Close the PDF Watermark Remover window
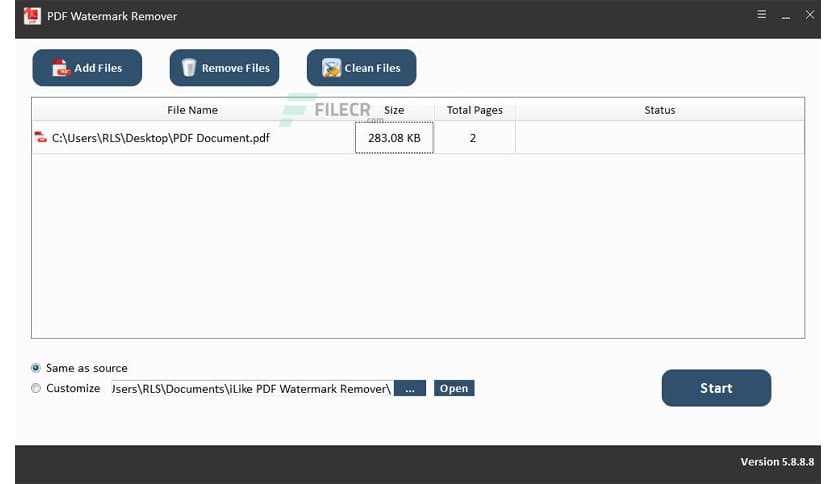Image resolution: width=836 pixels, height=484 pixels. pyautogui.click(x=810, y=15)
